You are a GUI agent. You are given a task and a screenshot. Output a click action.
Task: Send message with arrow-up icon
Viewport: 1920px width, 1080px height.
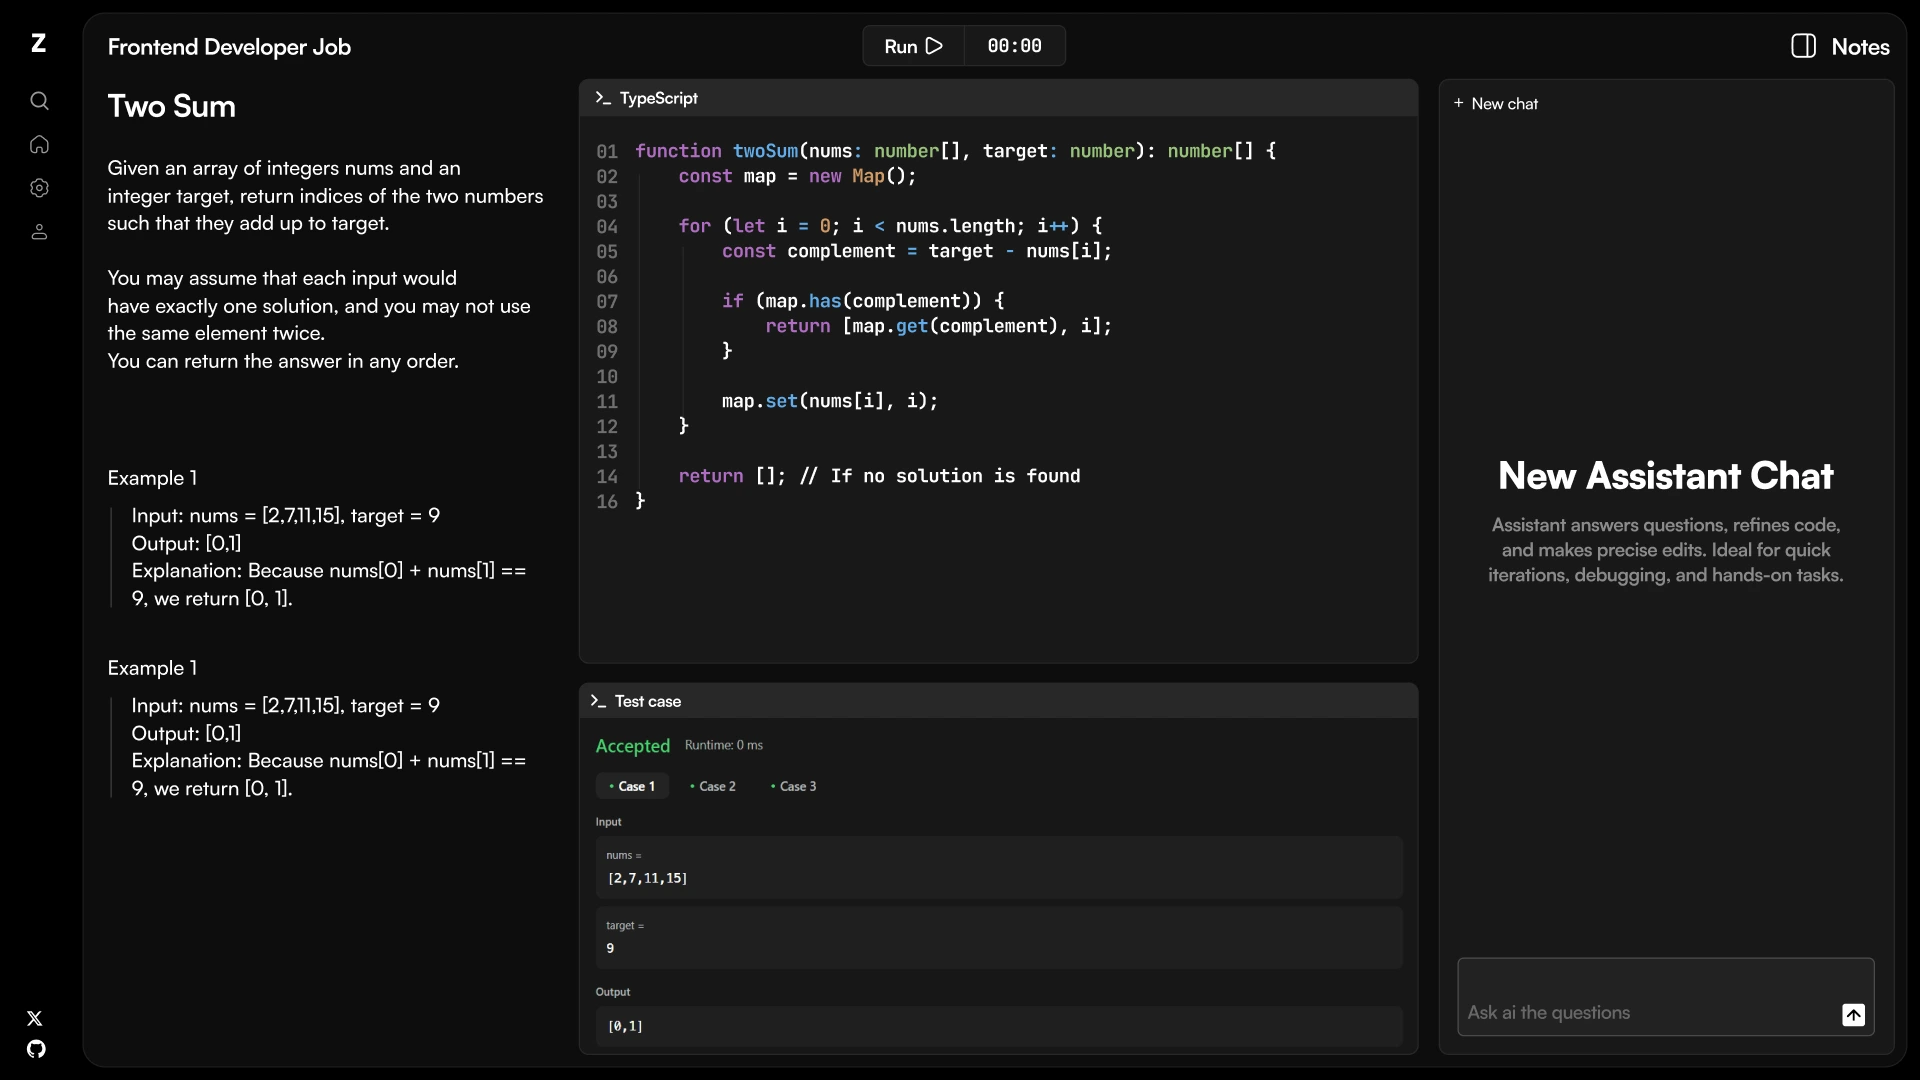(x=1853, y=1015)
